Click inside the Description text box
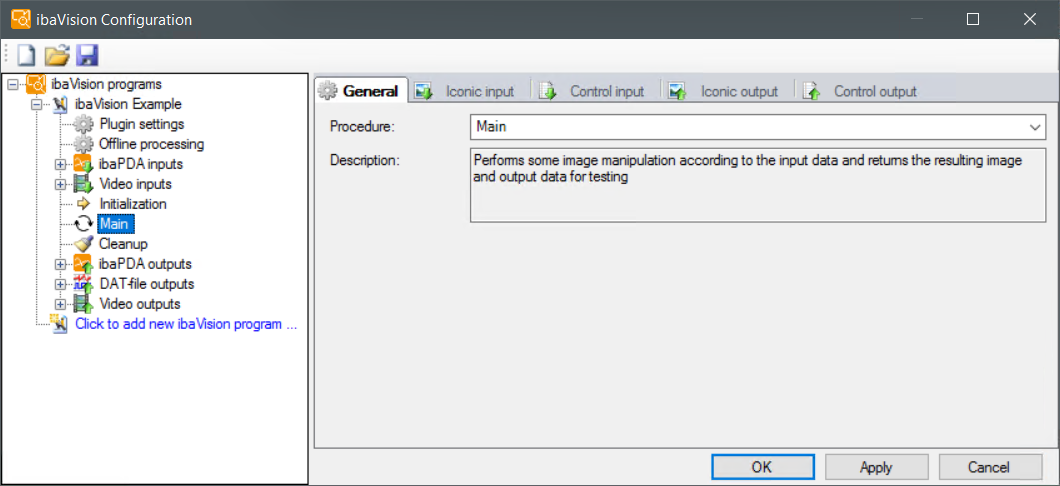The image size is (1060, 486). [x=758, y=186]
